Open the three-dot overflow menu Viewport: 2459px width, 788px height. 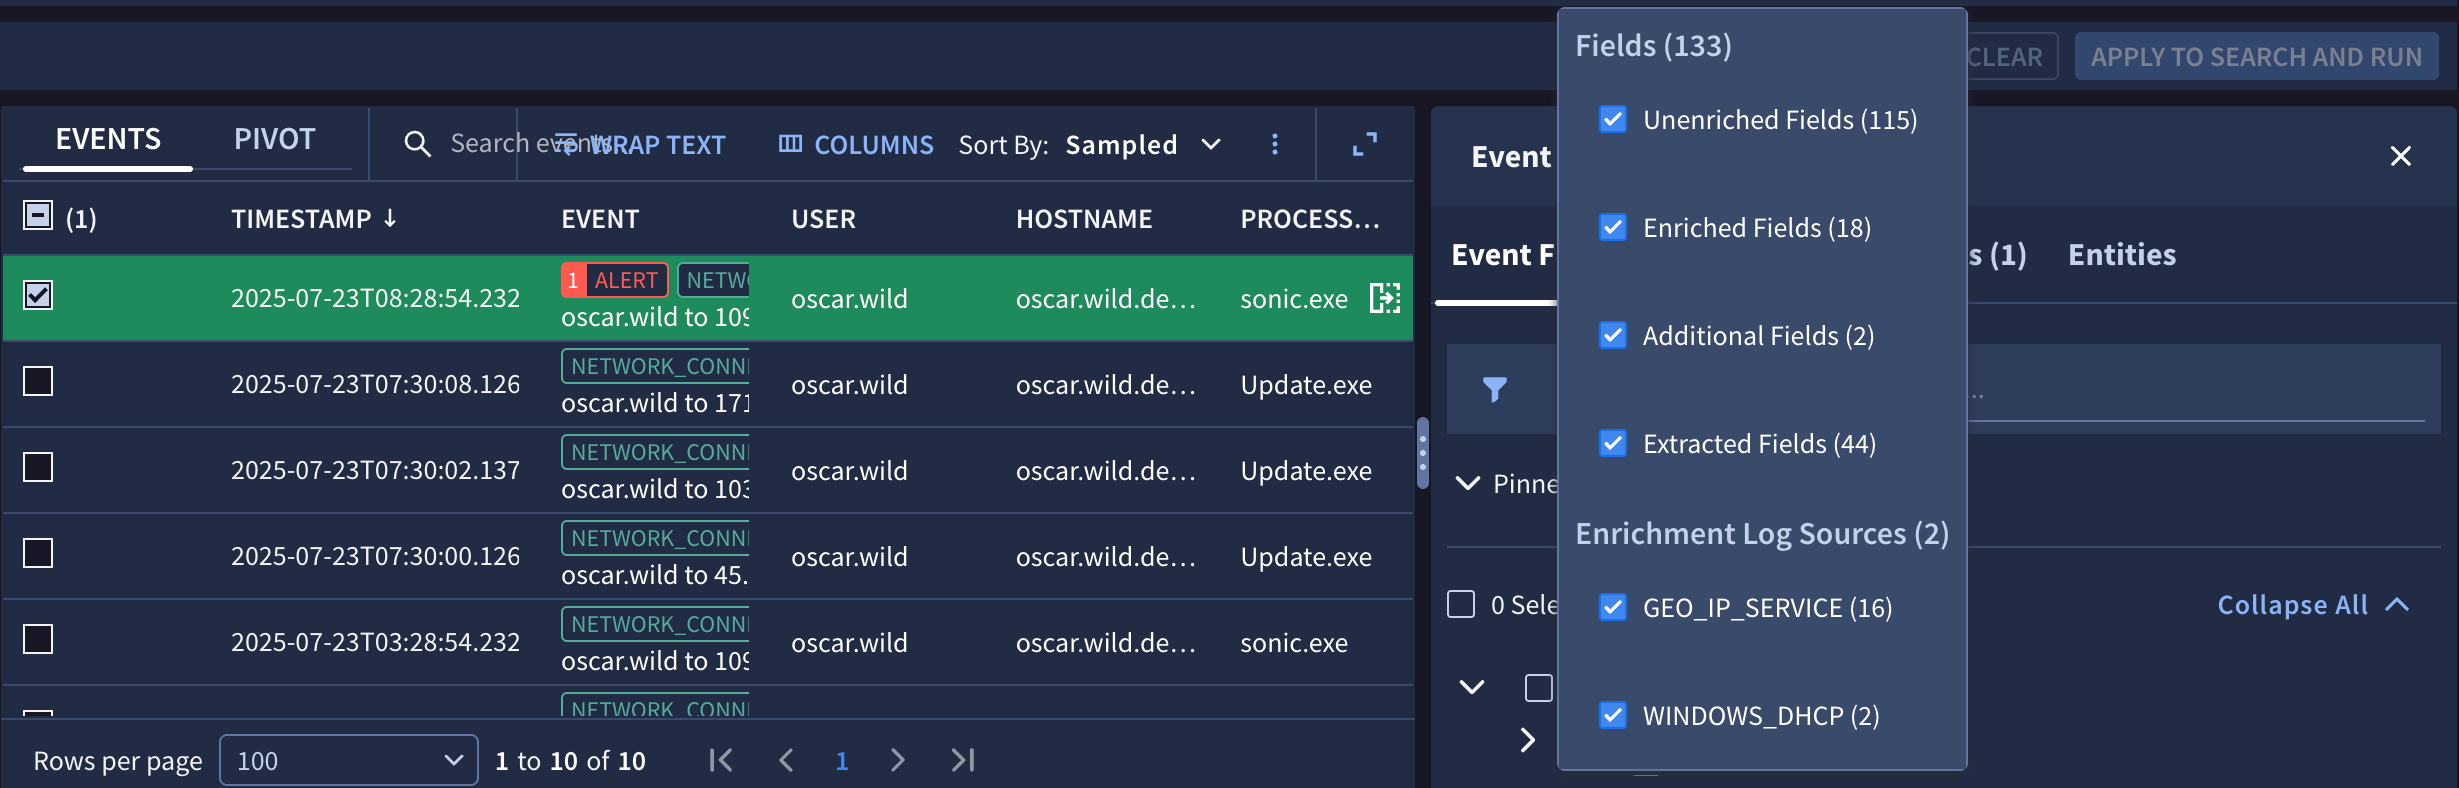[1275, 144]
